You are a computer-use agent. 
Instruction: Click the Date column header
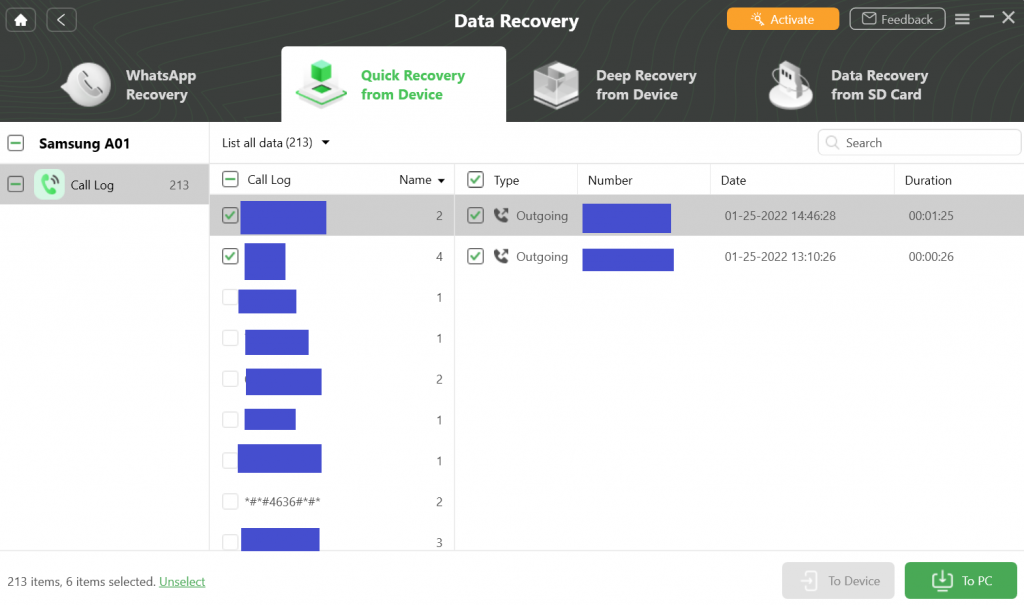point(733,180)
